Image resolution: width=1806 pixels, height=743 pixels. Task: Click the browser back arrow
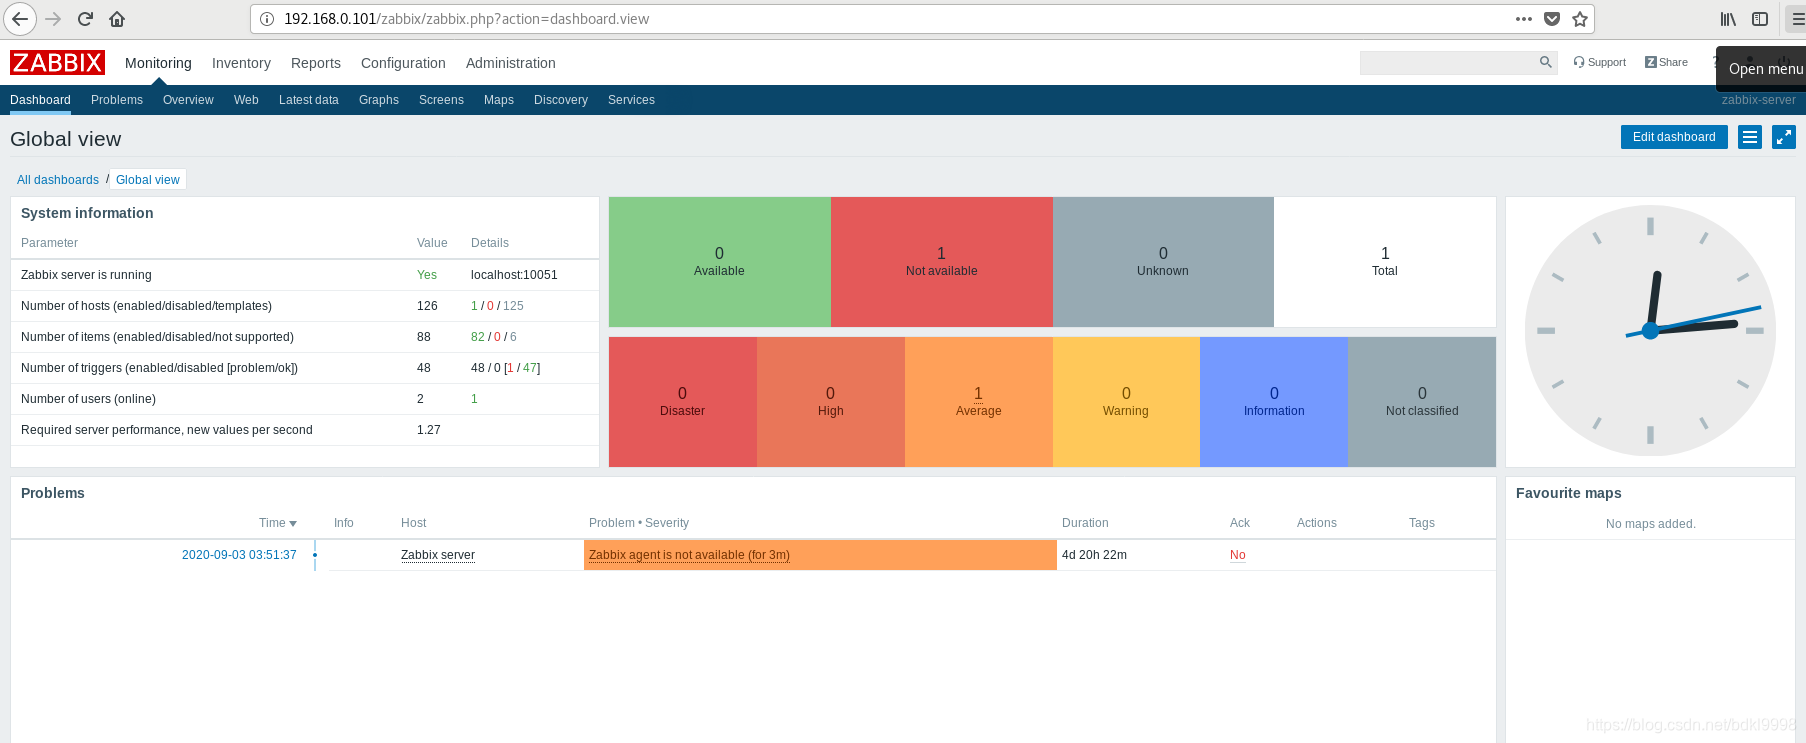pyautogui.click(x=20, y=19)
